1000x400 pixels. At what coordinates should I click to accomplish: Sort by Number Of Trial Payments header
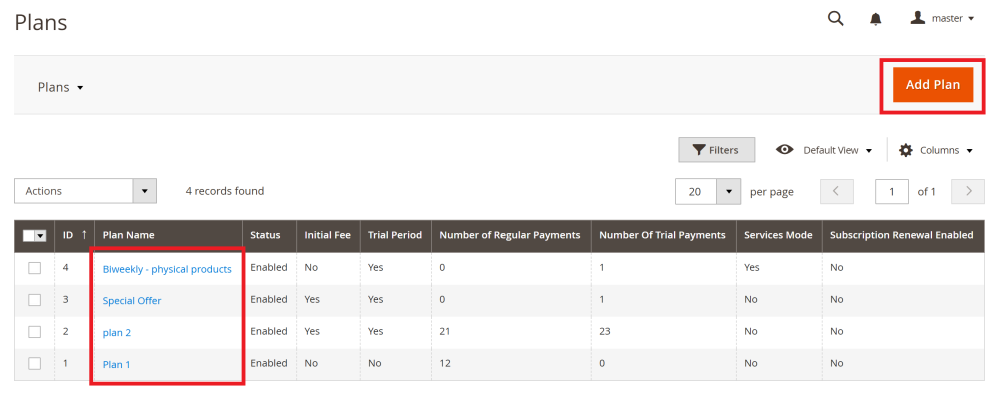[663, 235]
